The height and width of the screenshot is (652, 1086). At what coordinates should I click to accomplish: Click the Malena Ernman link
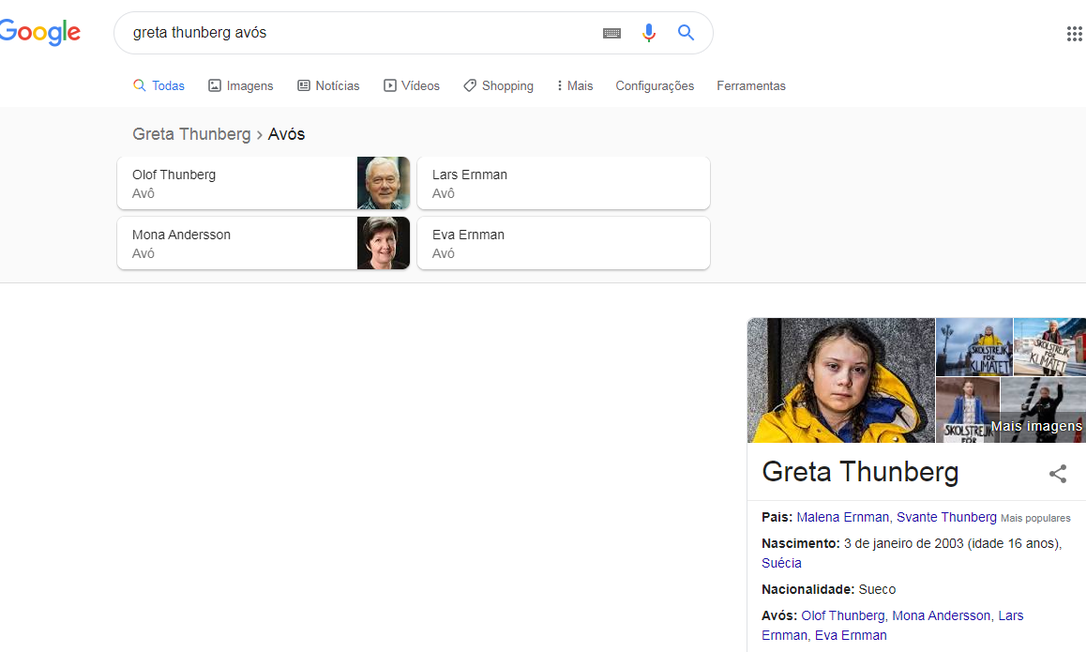point(842,517)
